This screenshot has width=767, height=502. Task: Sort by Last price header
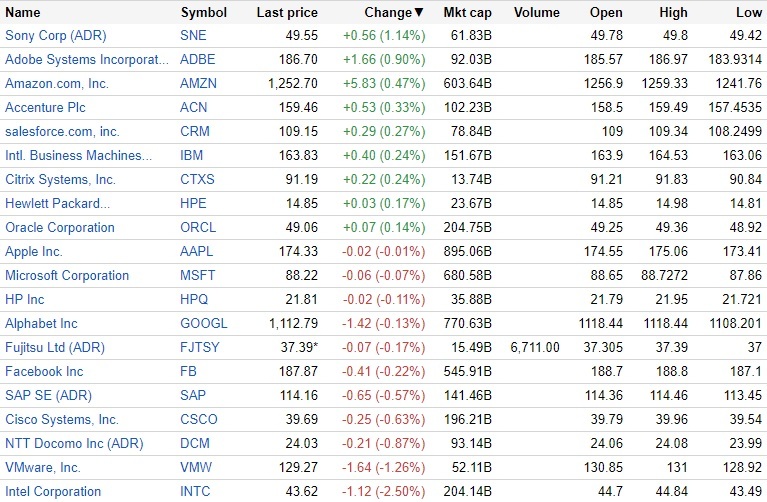pos(287,13)
